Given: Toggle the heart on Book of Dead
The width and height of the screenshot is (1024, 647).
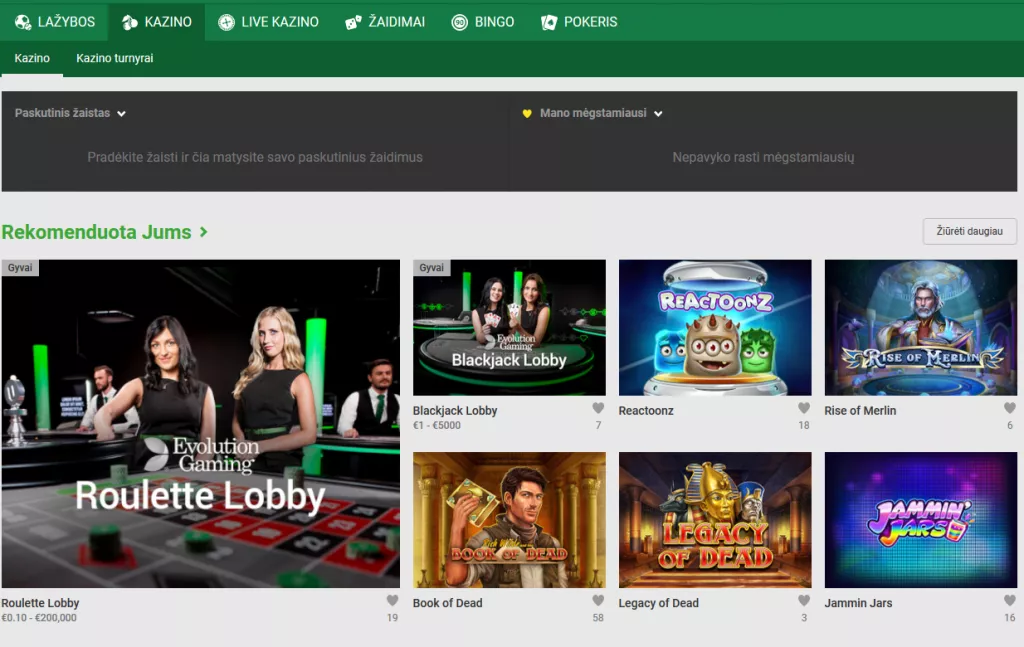Looking at the screenshot, I should click(x=597, y=598).
